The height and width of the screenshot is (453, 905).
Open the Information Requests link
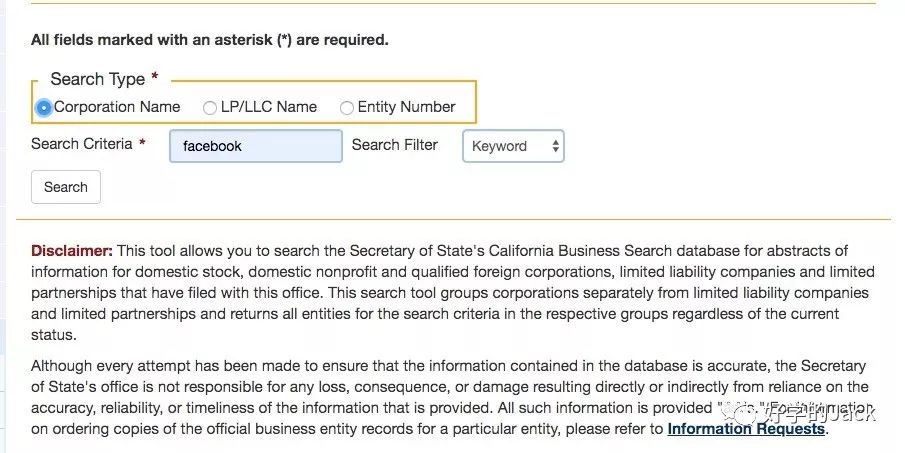pos(746,429)
